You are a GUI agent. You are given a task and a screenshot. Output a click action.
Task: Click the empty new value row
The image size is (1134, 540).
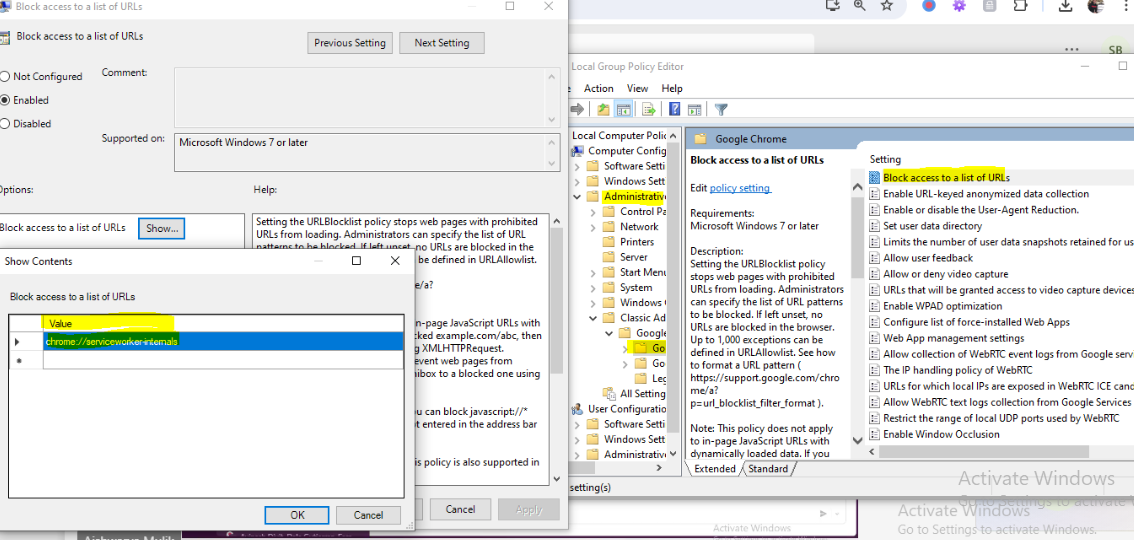(x=223, y=360)
